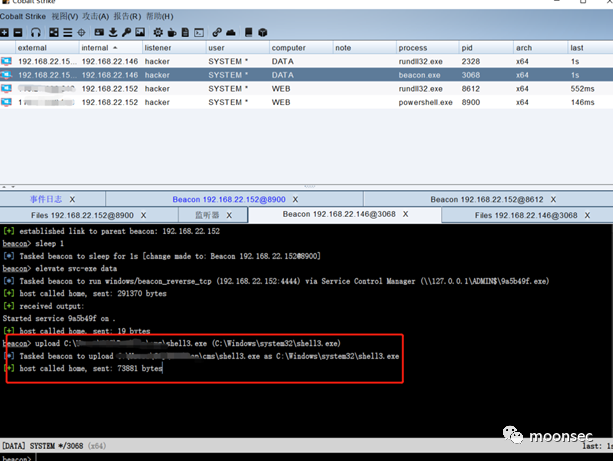This screenshot has height=461, width=613.
Task: Open the 视图(V) menu
Action: tap(65, 16)
